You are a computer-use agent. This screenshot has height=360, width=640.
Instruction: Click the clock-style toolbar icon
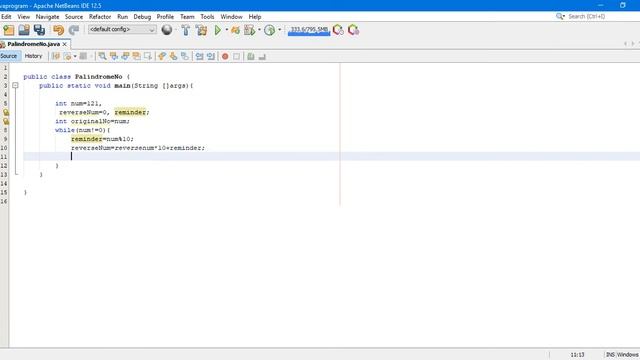point(269,30)
